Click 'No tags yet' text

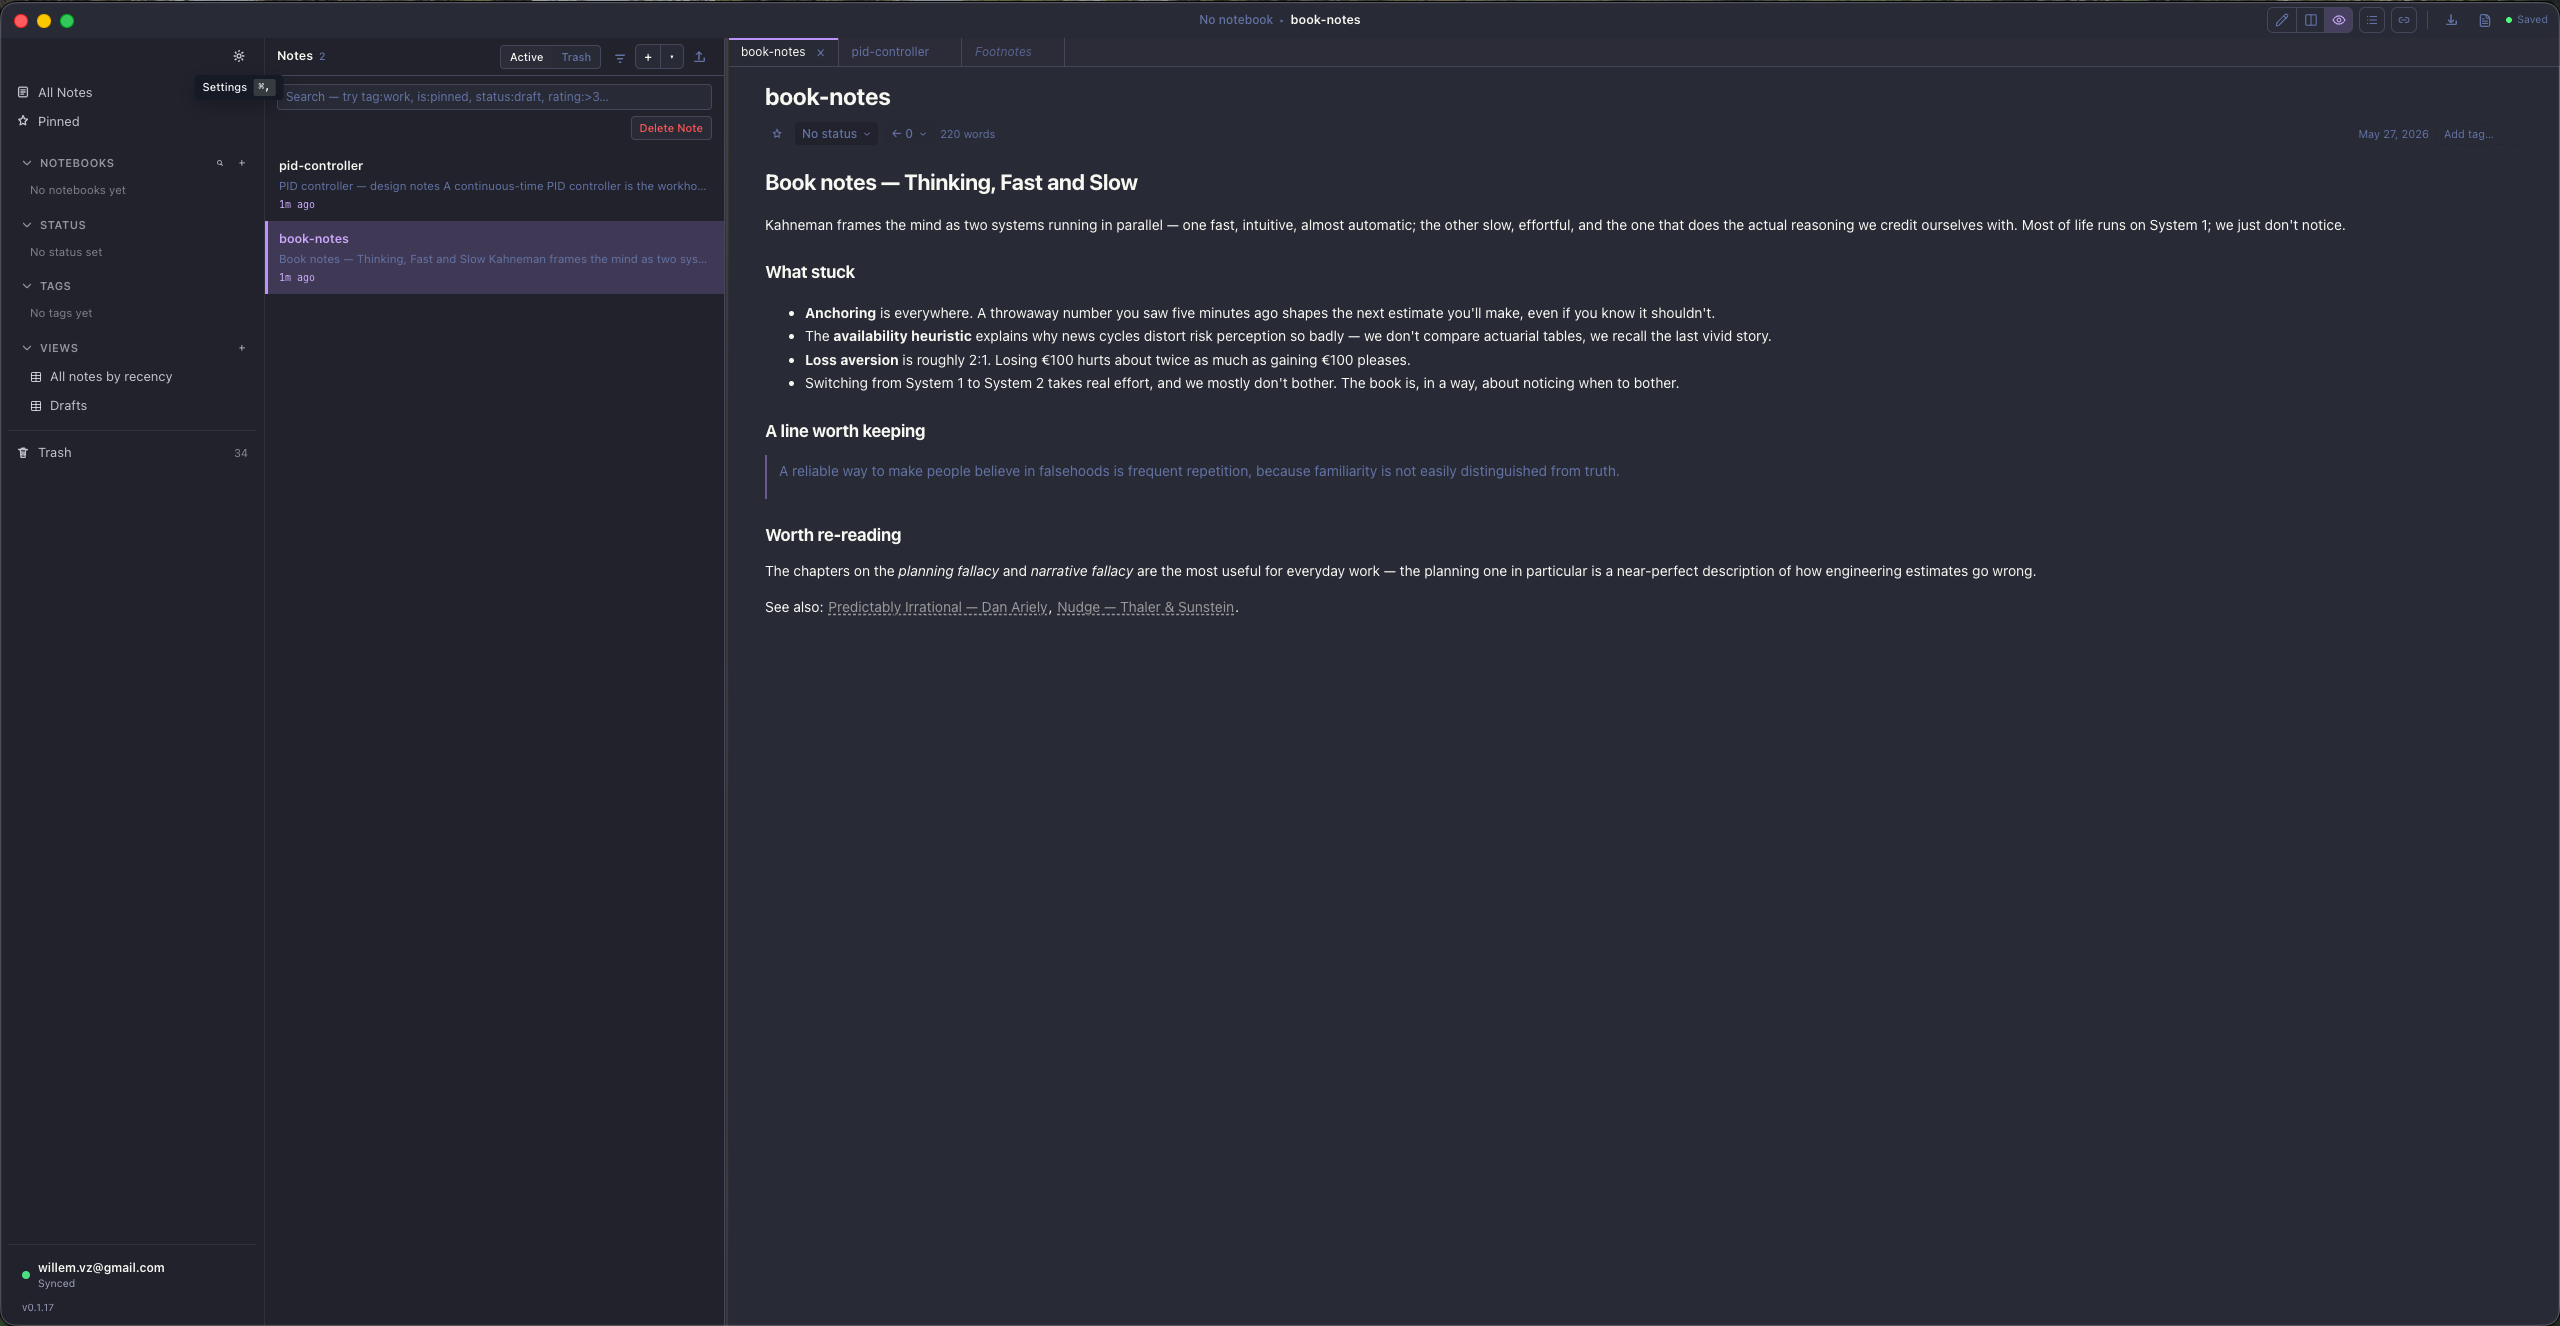tap(61, 313)
